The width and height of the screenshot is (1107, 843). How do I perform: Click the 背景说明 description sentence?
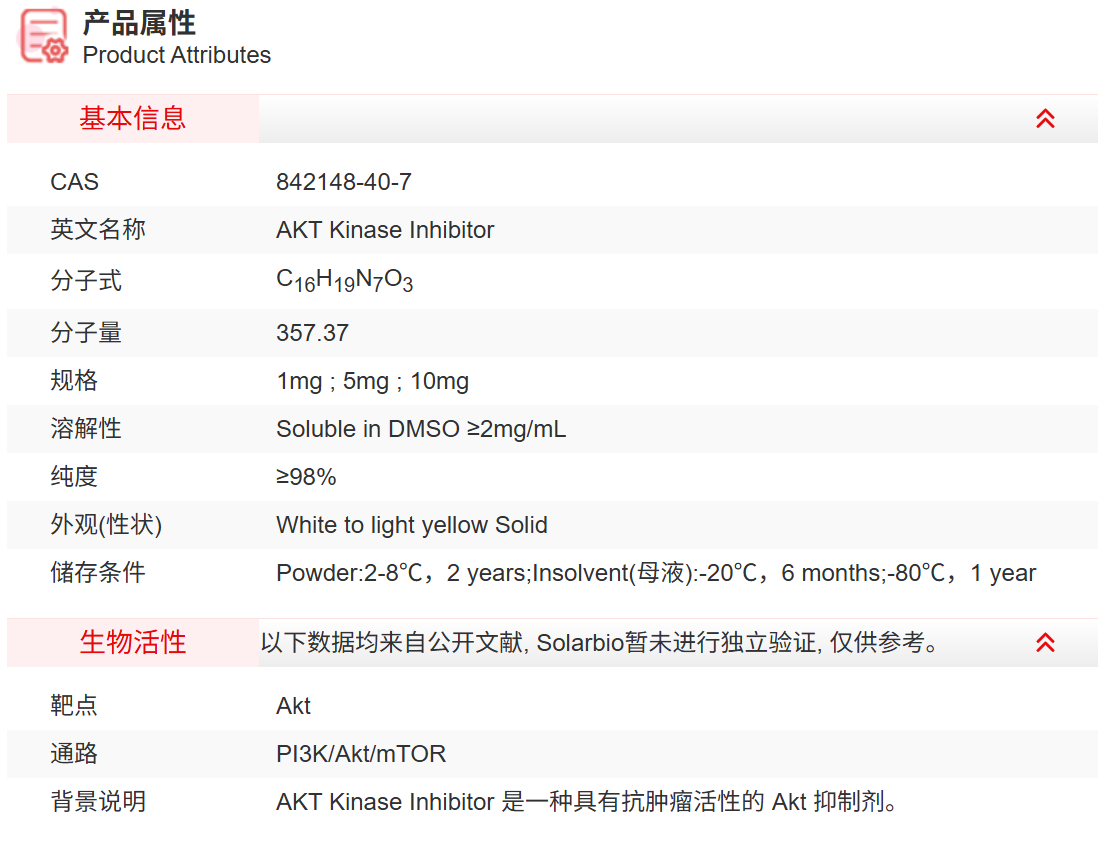tap(587, 802)
